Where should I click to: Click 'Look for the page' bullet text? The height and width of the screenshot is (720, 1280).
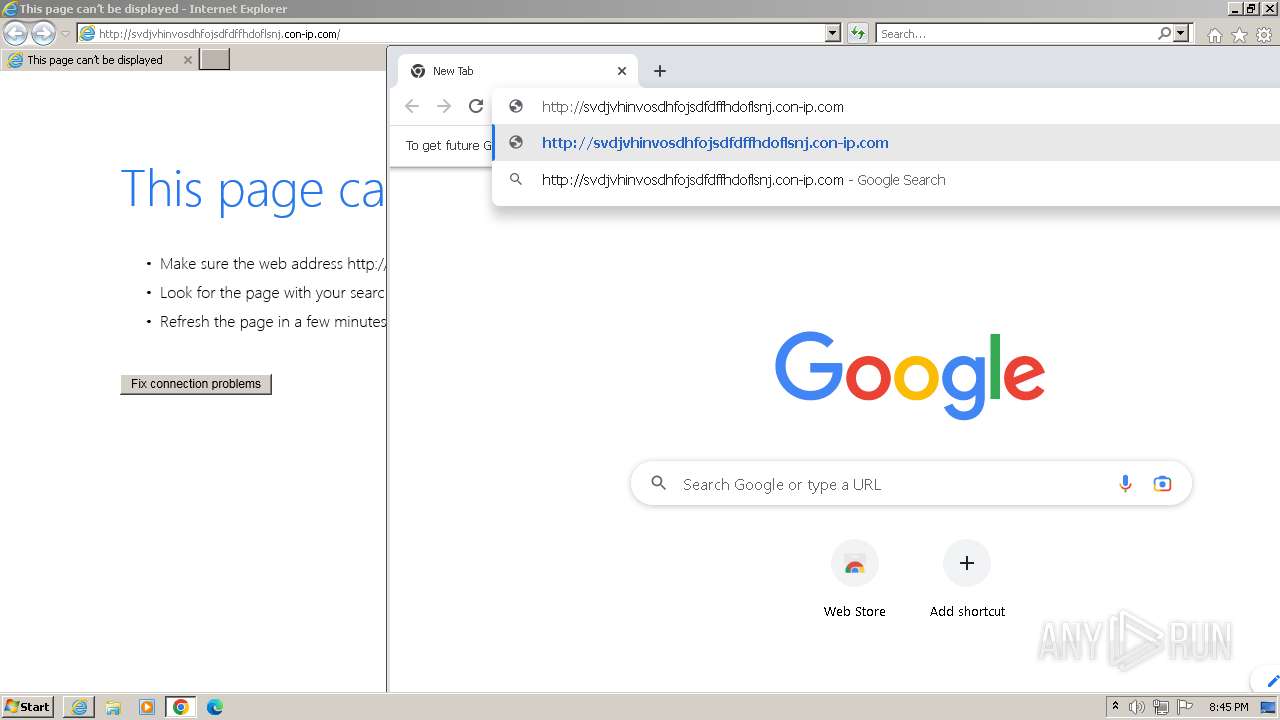click(x=272, y=293)
